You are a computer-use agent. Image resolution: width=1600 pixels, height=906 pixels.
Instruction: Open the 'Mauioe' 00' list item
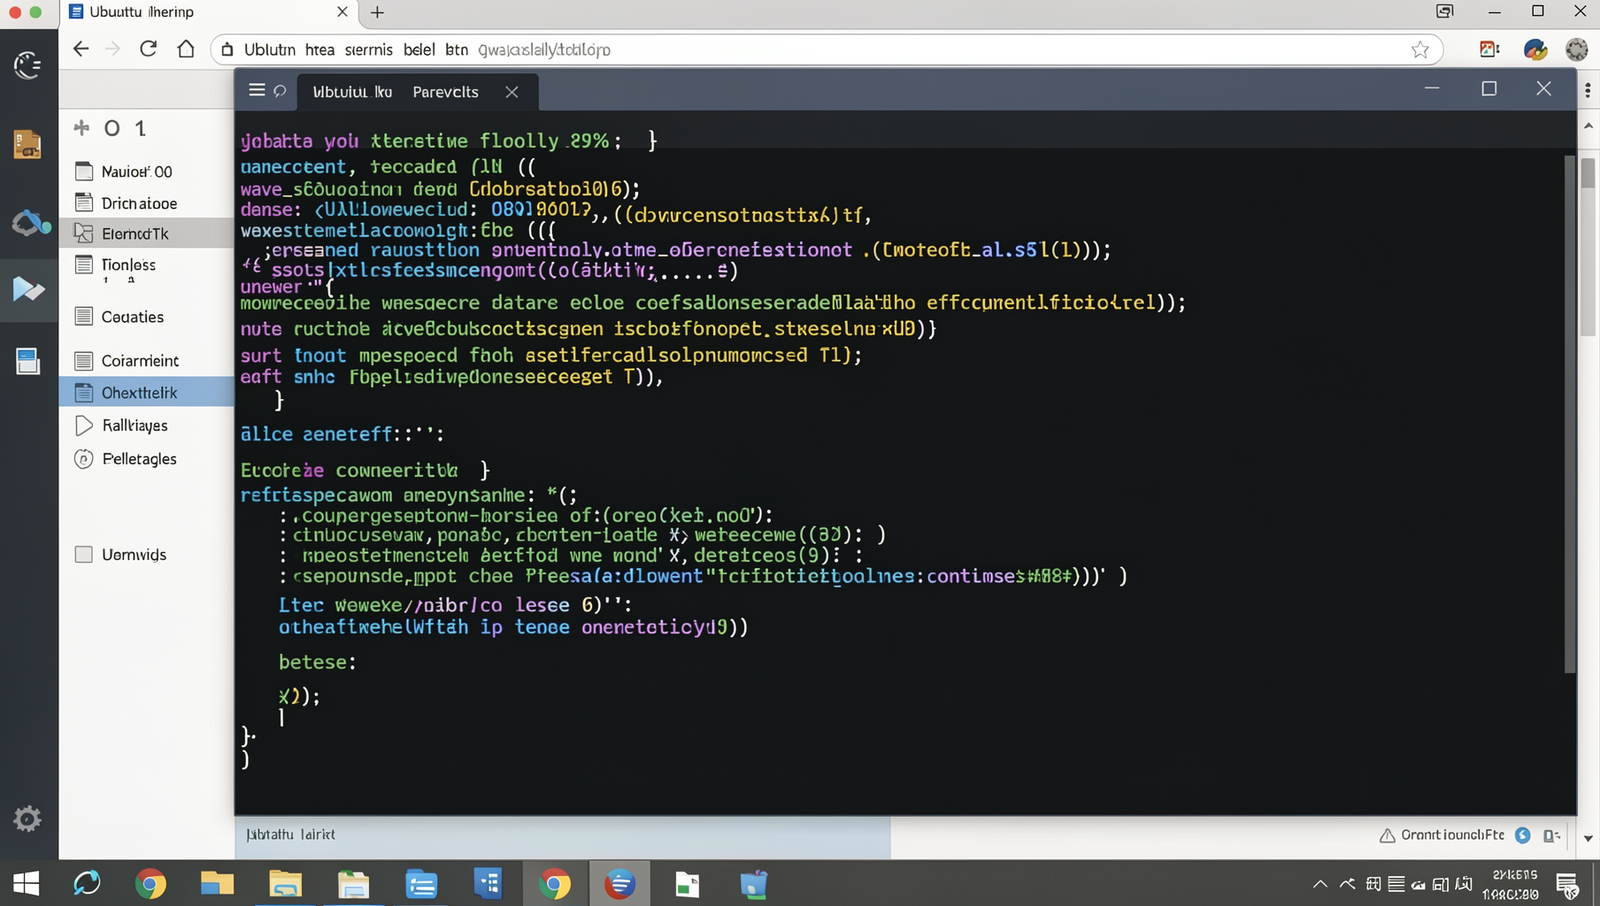point(147,171)
